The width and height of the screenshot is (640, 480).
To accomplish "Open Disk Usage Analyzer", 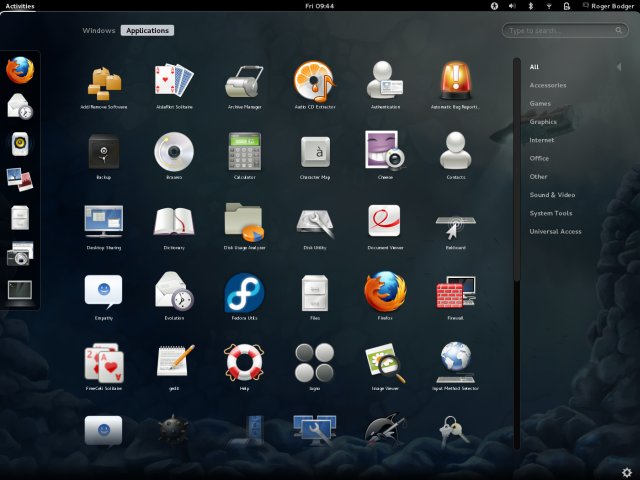I will click(x=244, y=226).
